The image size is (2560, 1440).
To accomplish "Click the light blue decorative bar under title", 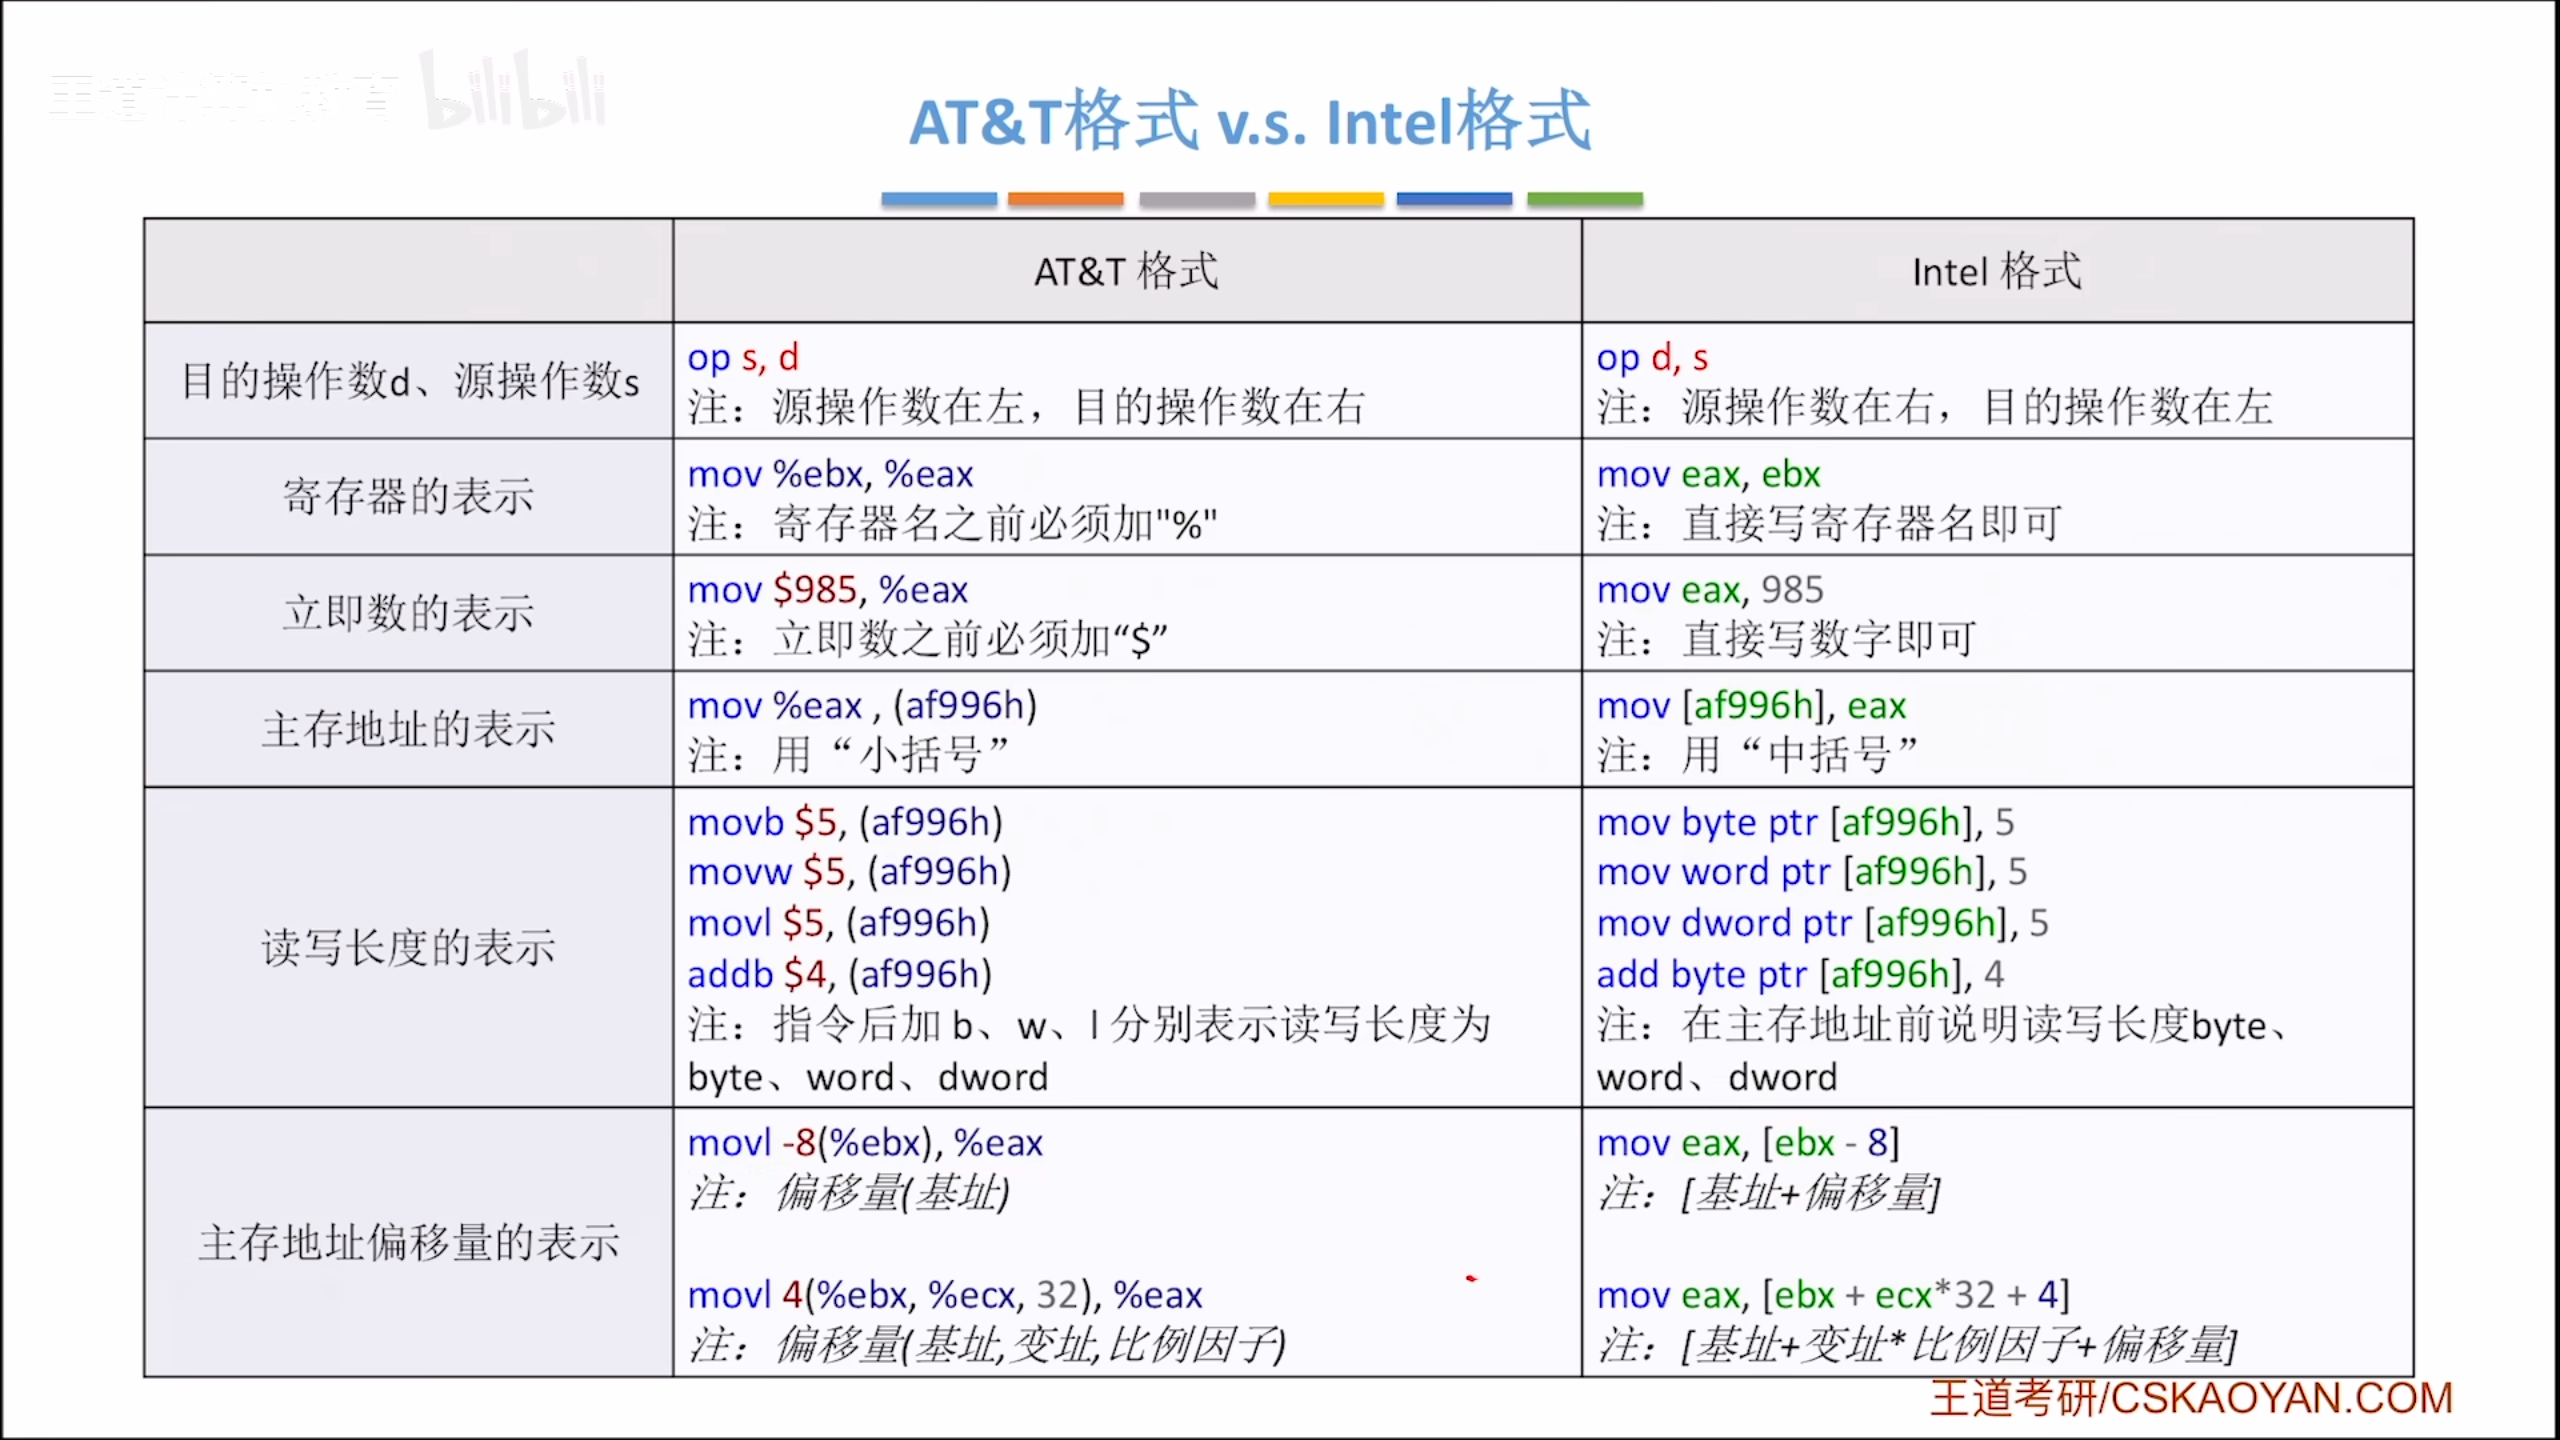I will coord(938,199).
